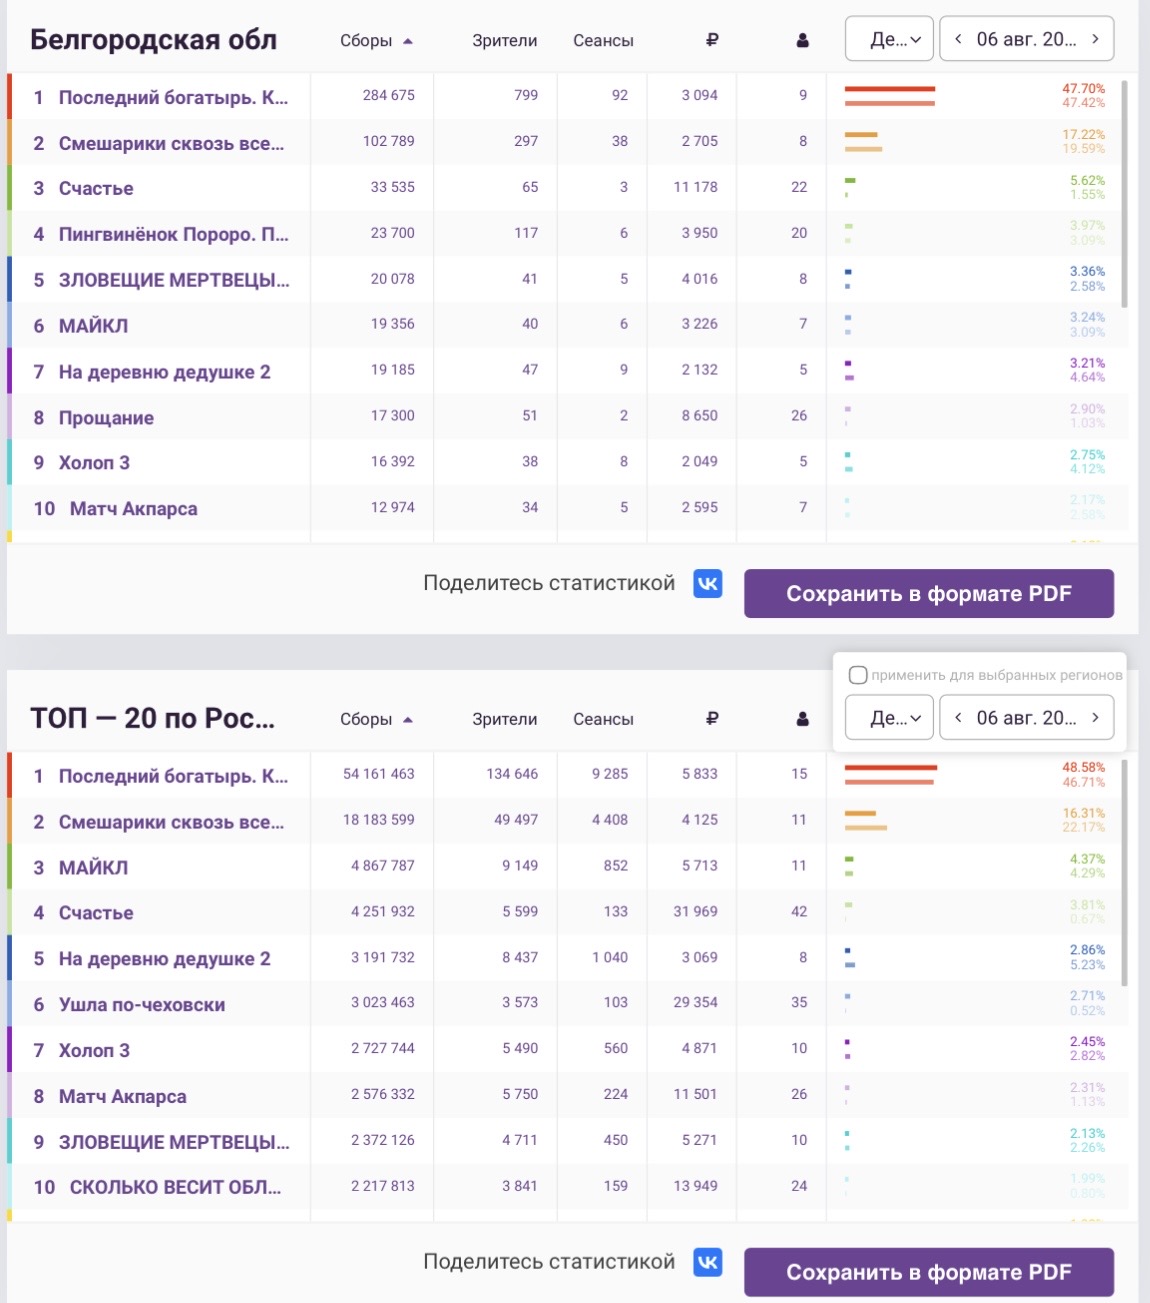Viewport: 1150px width, 1303px height.
Task: Click the VK share icon in ТОП-20 panel
Action: point(708,1263)
